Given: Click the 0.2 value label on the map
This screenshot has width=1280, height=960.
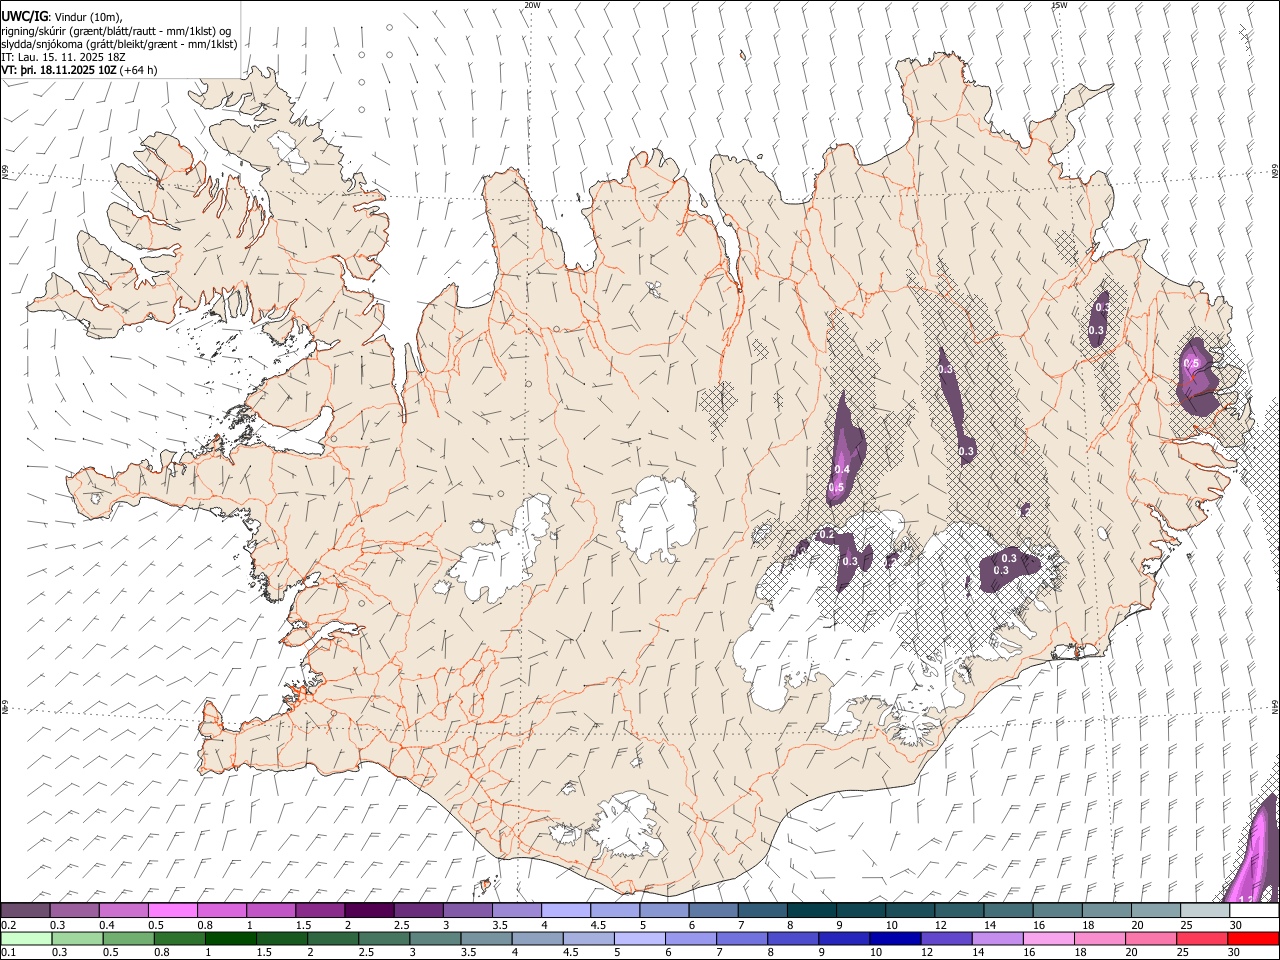Looking at the screenshot, I should coord(827,535).
